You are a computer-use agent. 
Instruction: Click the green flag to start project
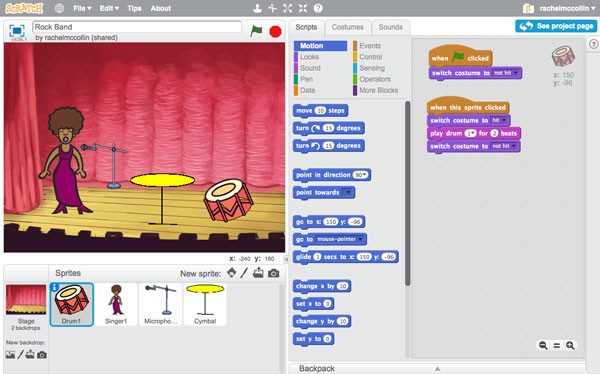(x=256, y=31)
